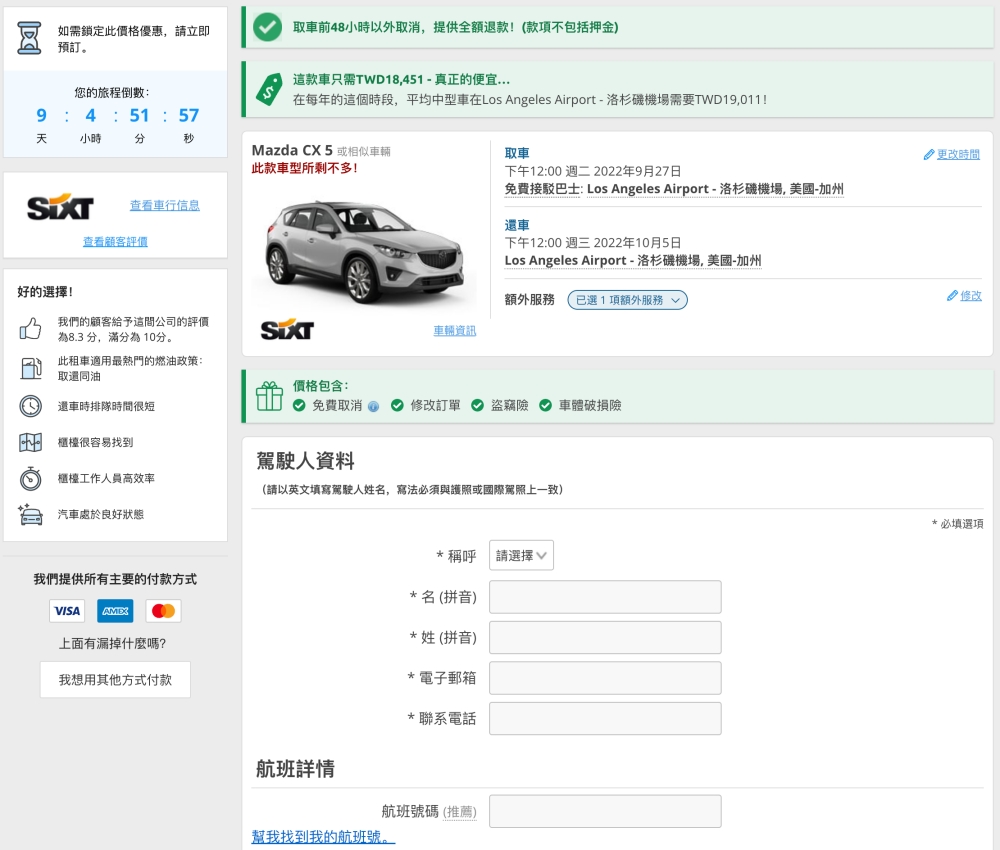Click the gift box icon in price includes
Screen dimensions: 1000x850
[x=269, y=396]
